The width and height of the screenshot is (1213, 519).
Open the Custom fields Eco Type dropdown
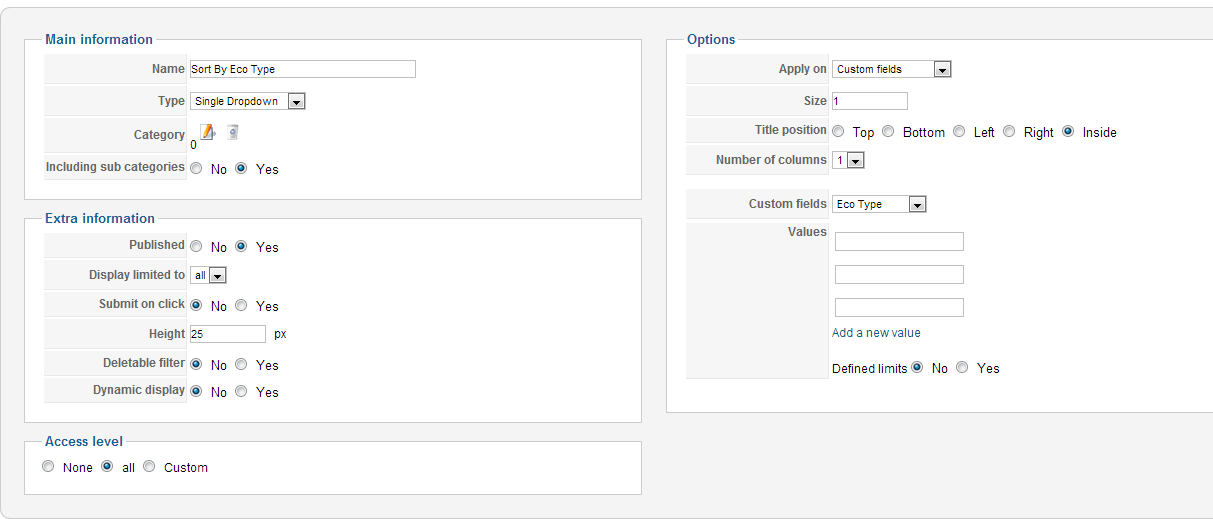click(879, 204)
